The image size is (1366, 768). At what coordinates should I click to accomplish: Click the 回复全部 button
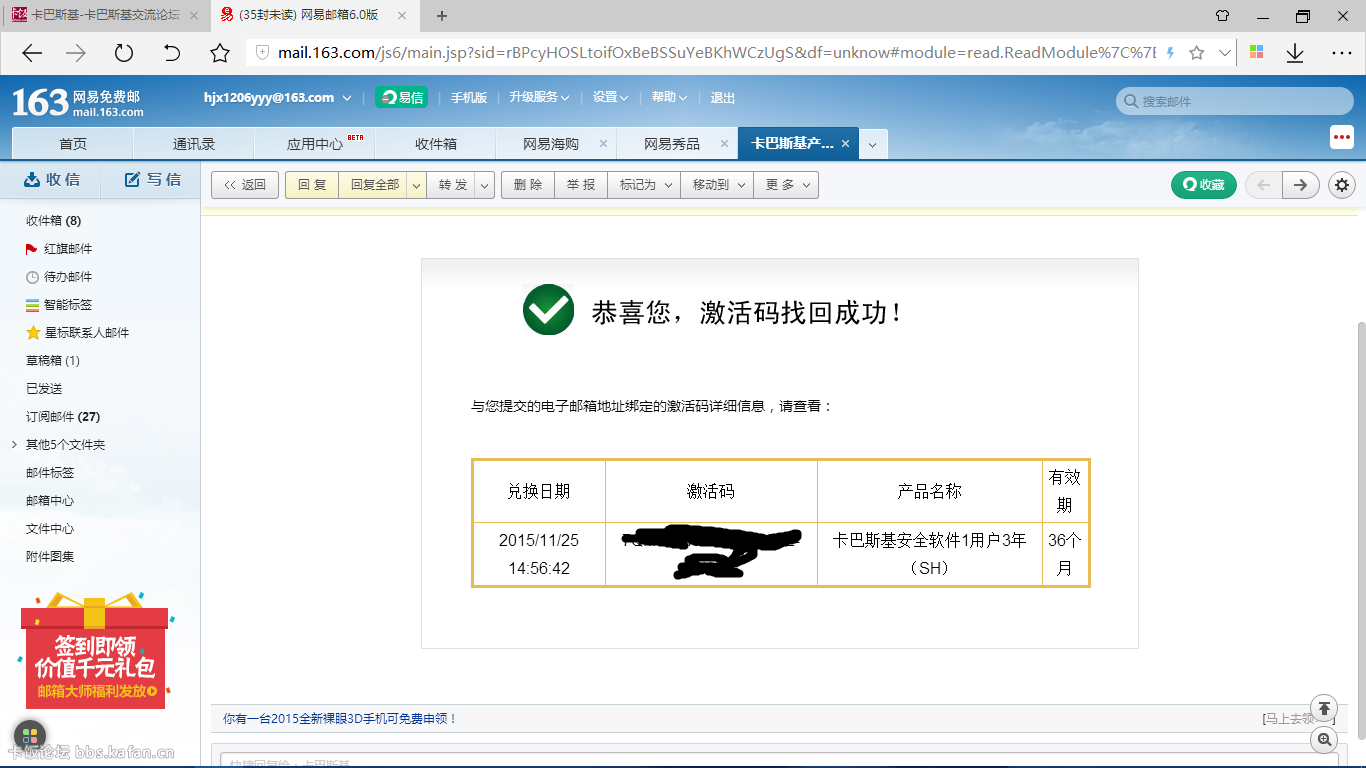tap(374, 185)
